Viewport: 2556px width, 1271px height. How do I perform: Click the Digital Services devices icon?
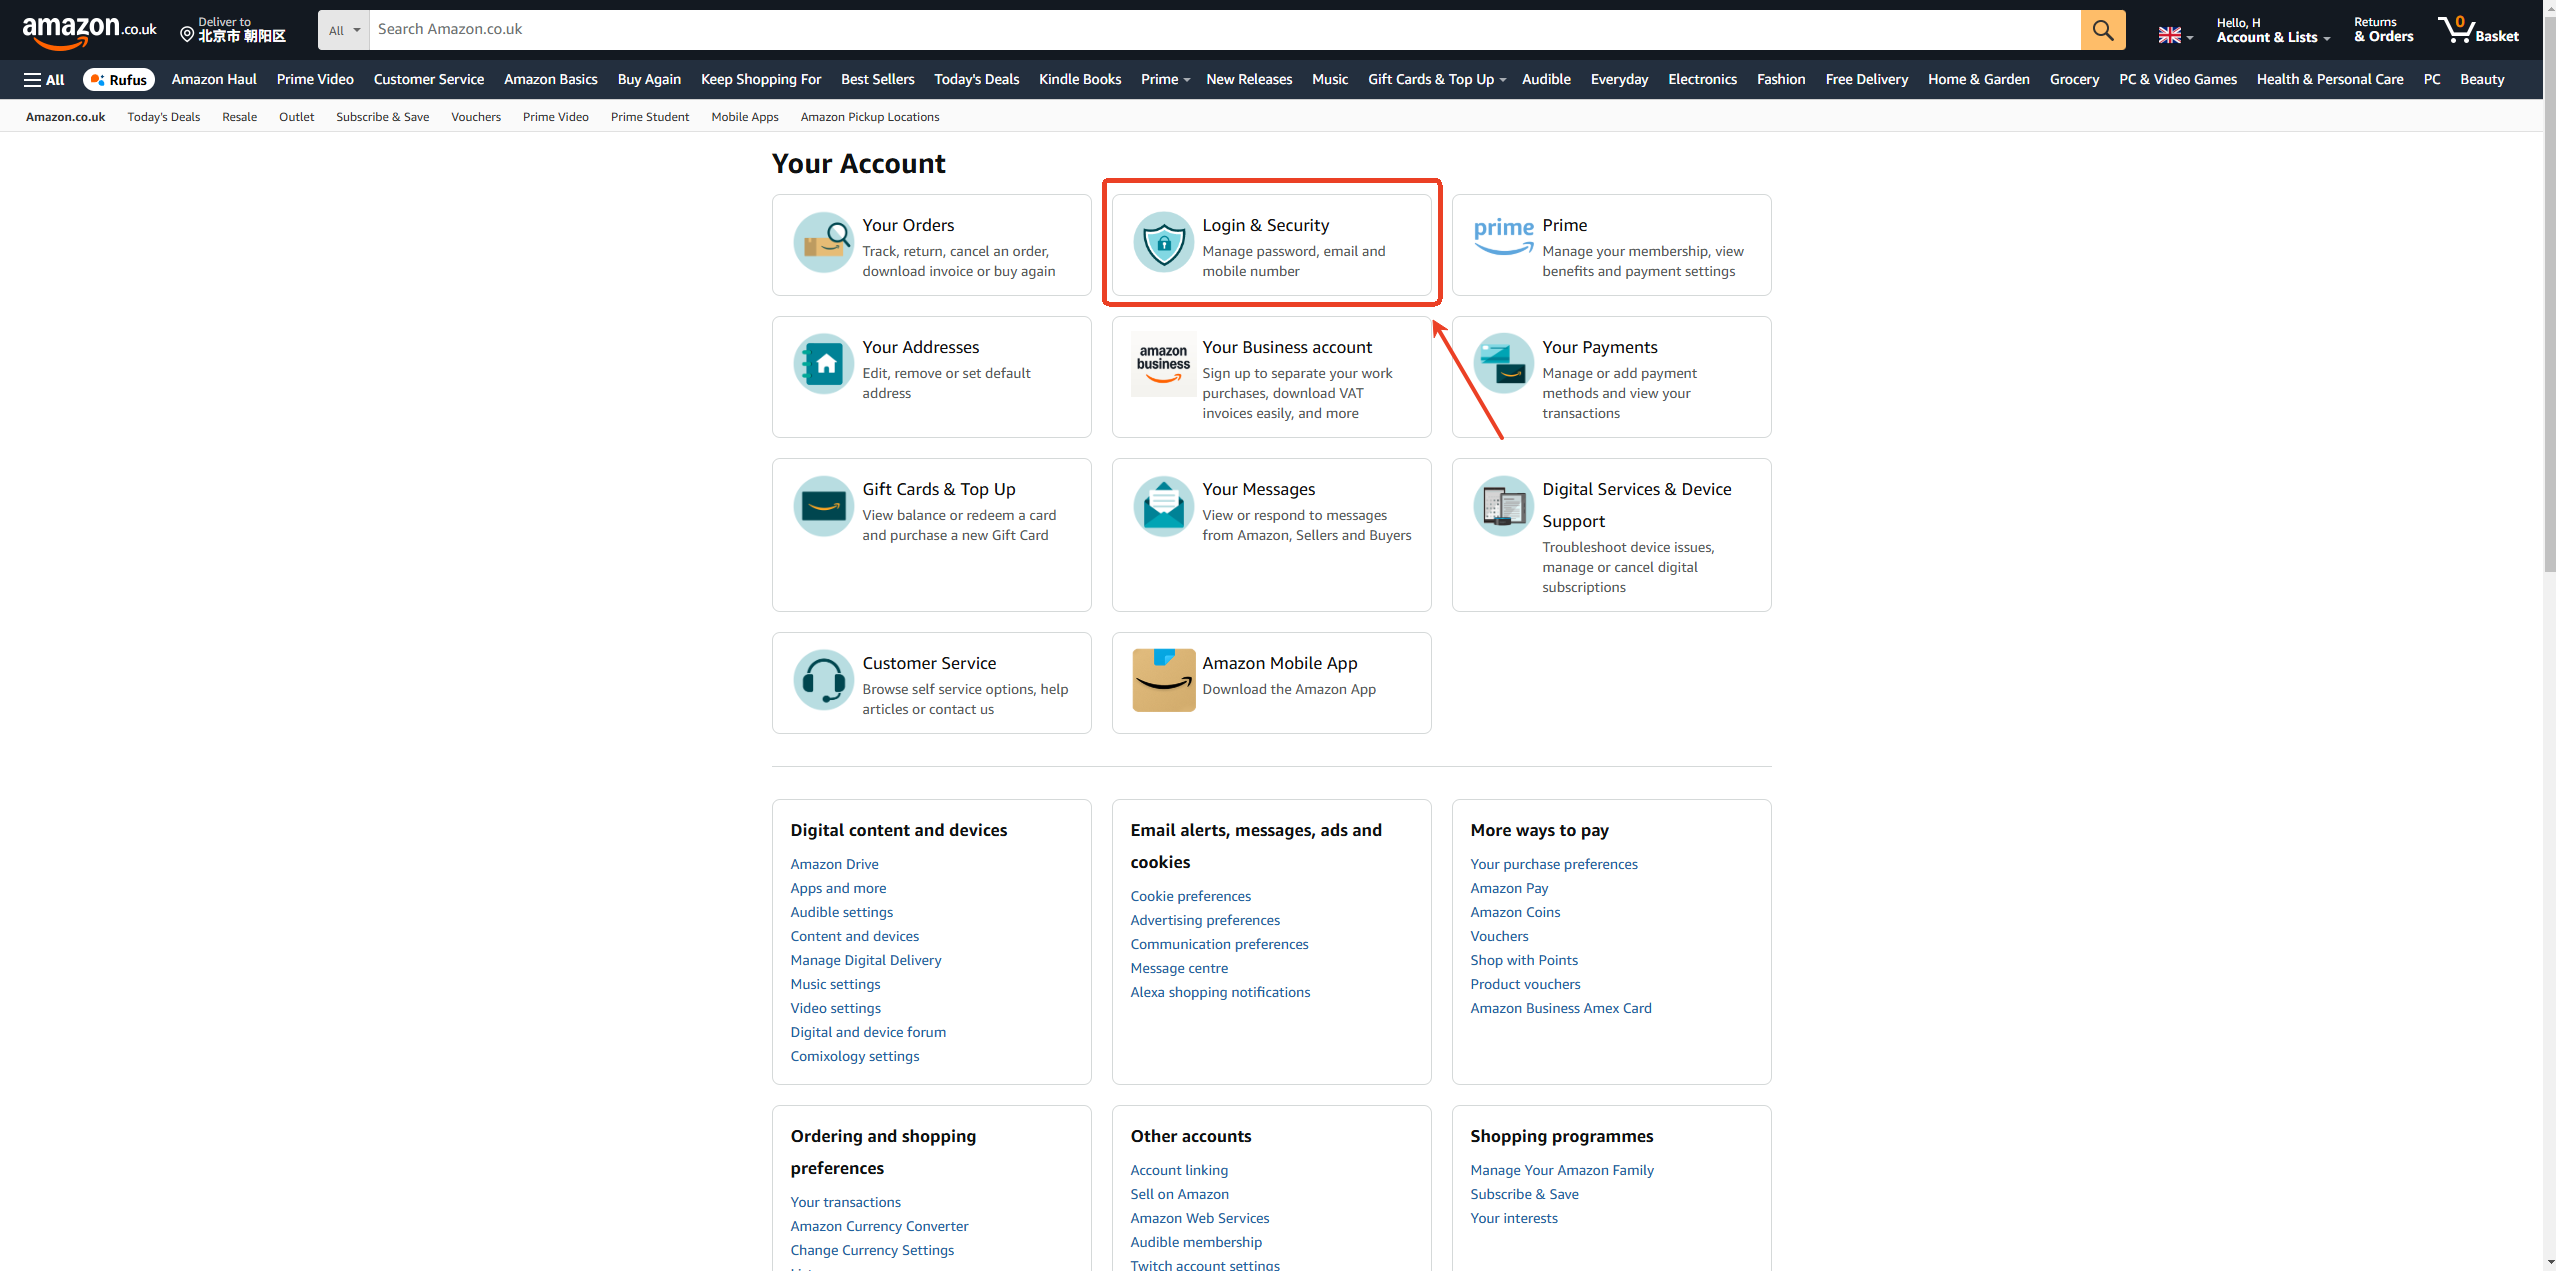pos(1503,506)
